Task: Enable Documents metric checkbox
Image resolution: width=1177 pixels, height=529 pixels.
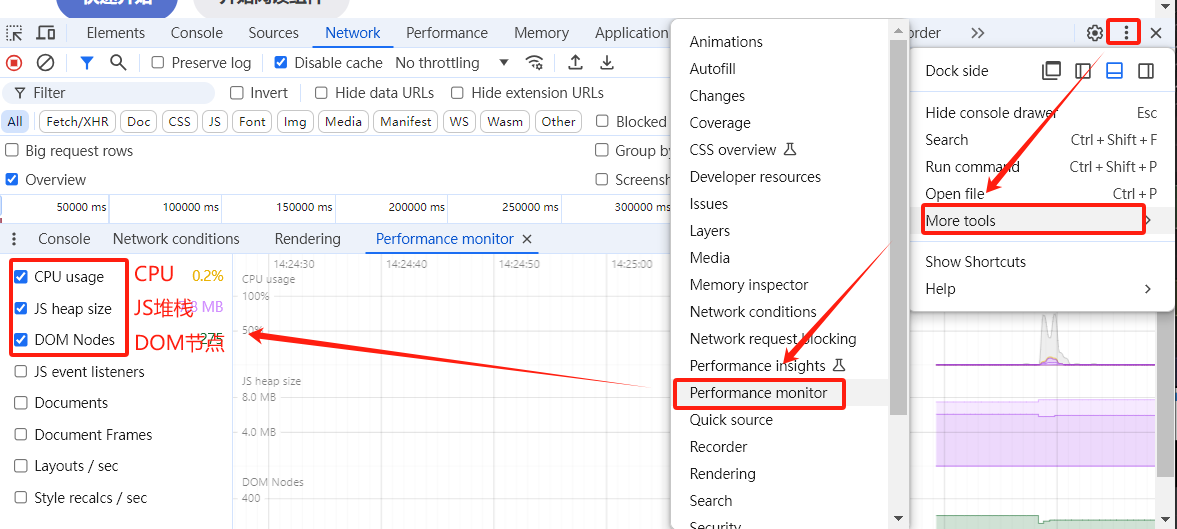Action: (x=21, y=403)
